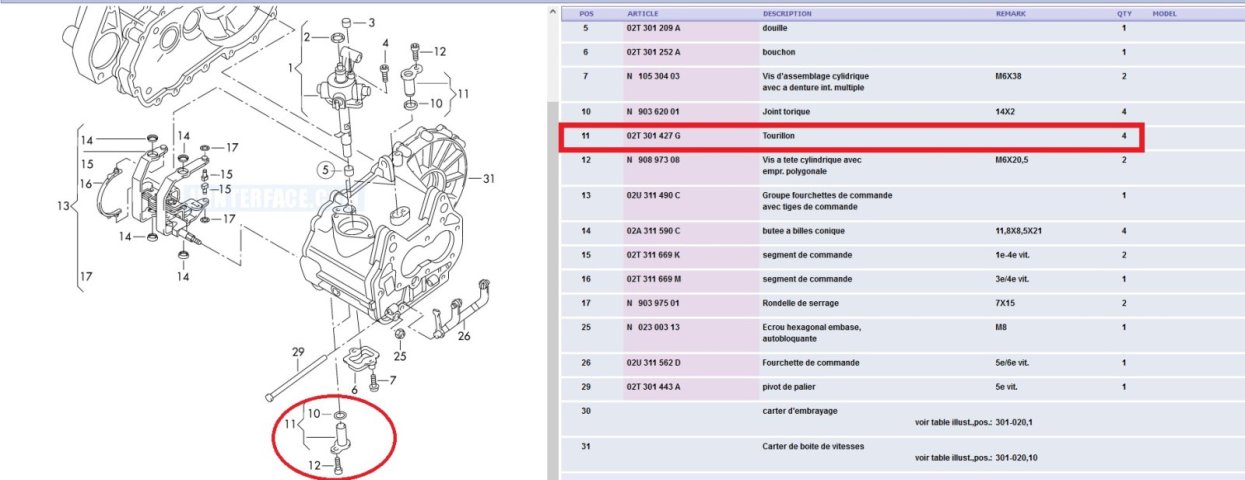Screen dimensions: 1245x480
Task: Select article number 02U 311 562 D
Action: (x=653, y=363)
